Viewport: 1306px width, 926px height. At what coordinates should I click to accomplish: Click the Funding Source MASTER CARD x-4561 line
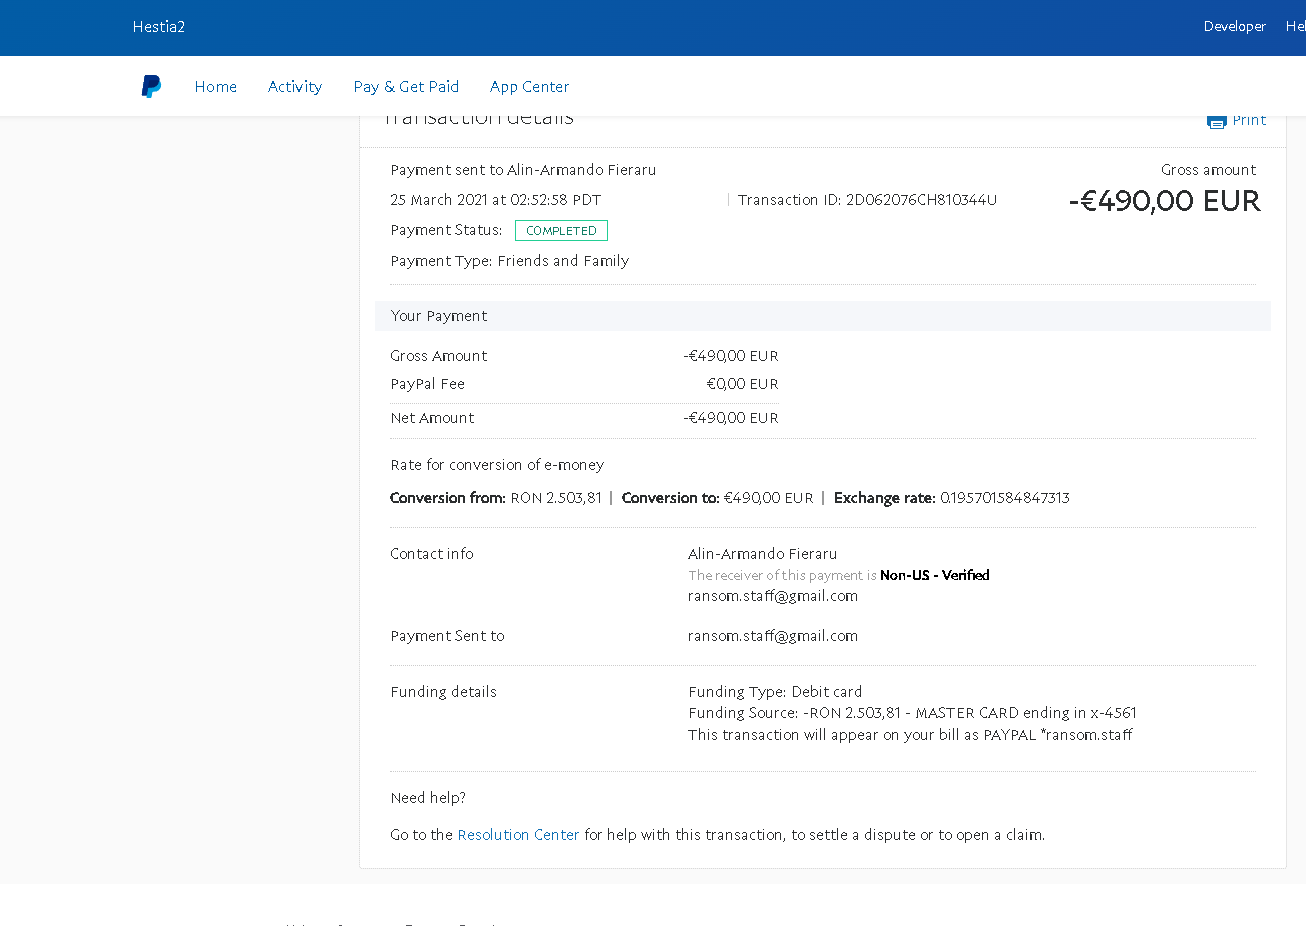[x=912, y=713]
